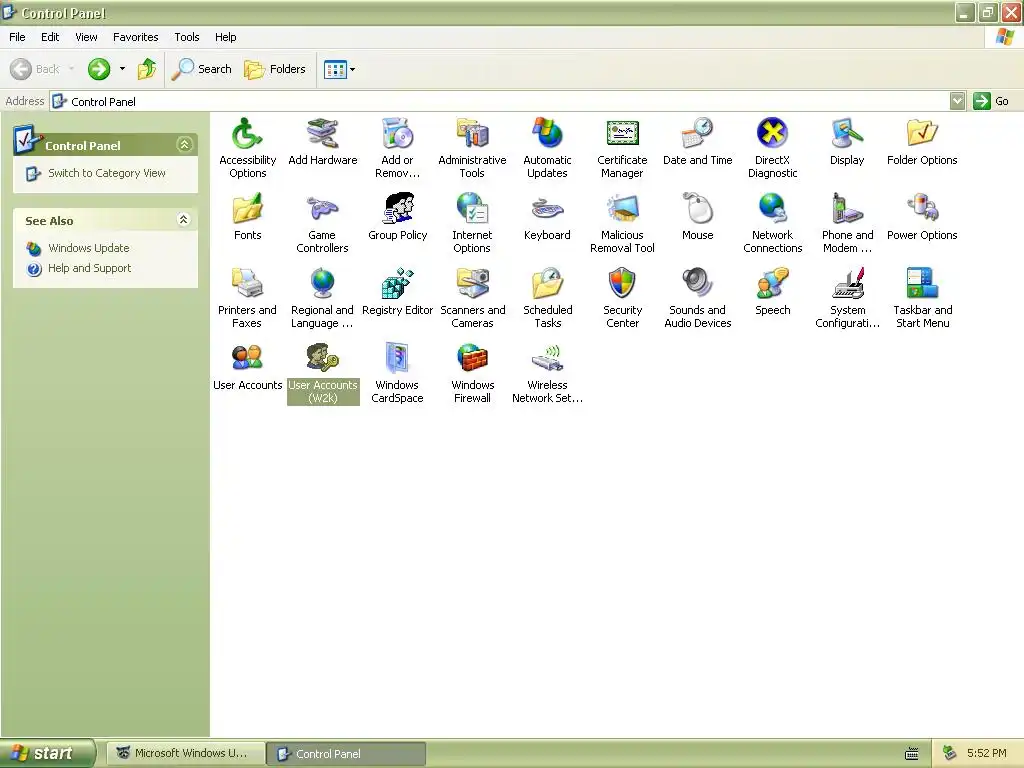Select the Mouse icon
Image resolution: width=1024 pixels, height=768 pixels.
[697, 209]
